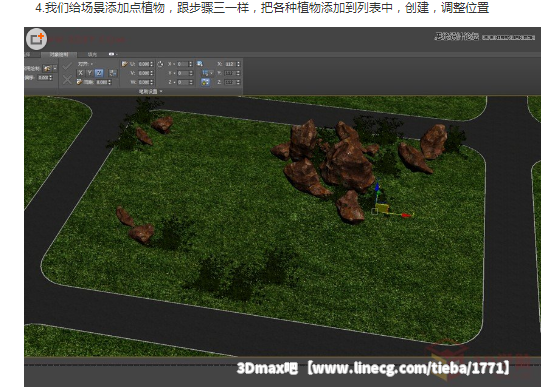Click the rotation X value field
Viewport: 549px width, 387px height.
tap(183, 64)
